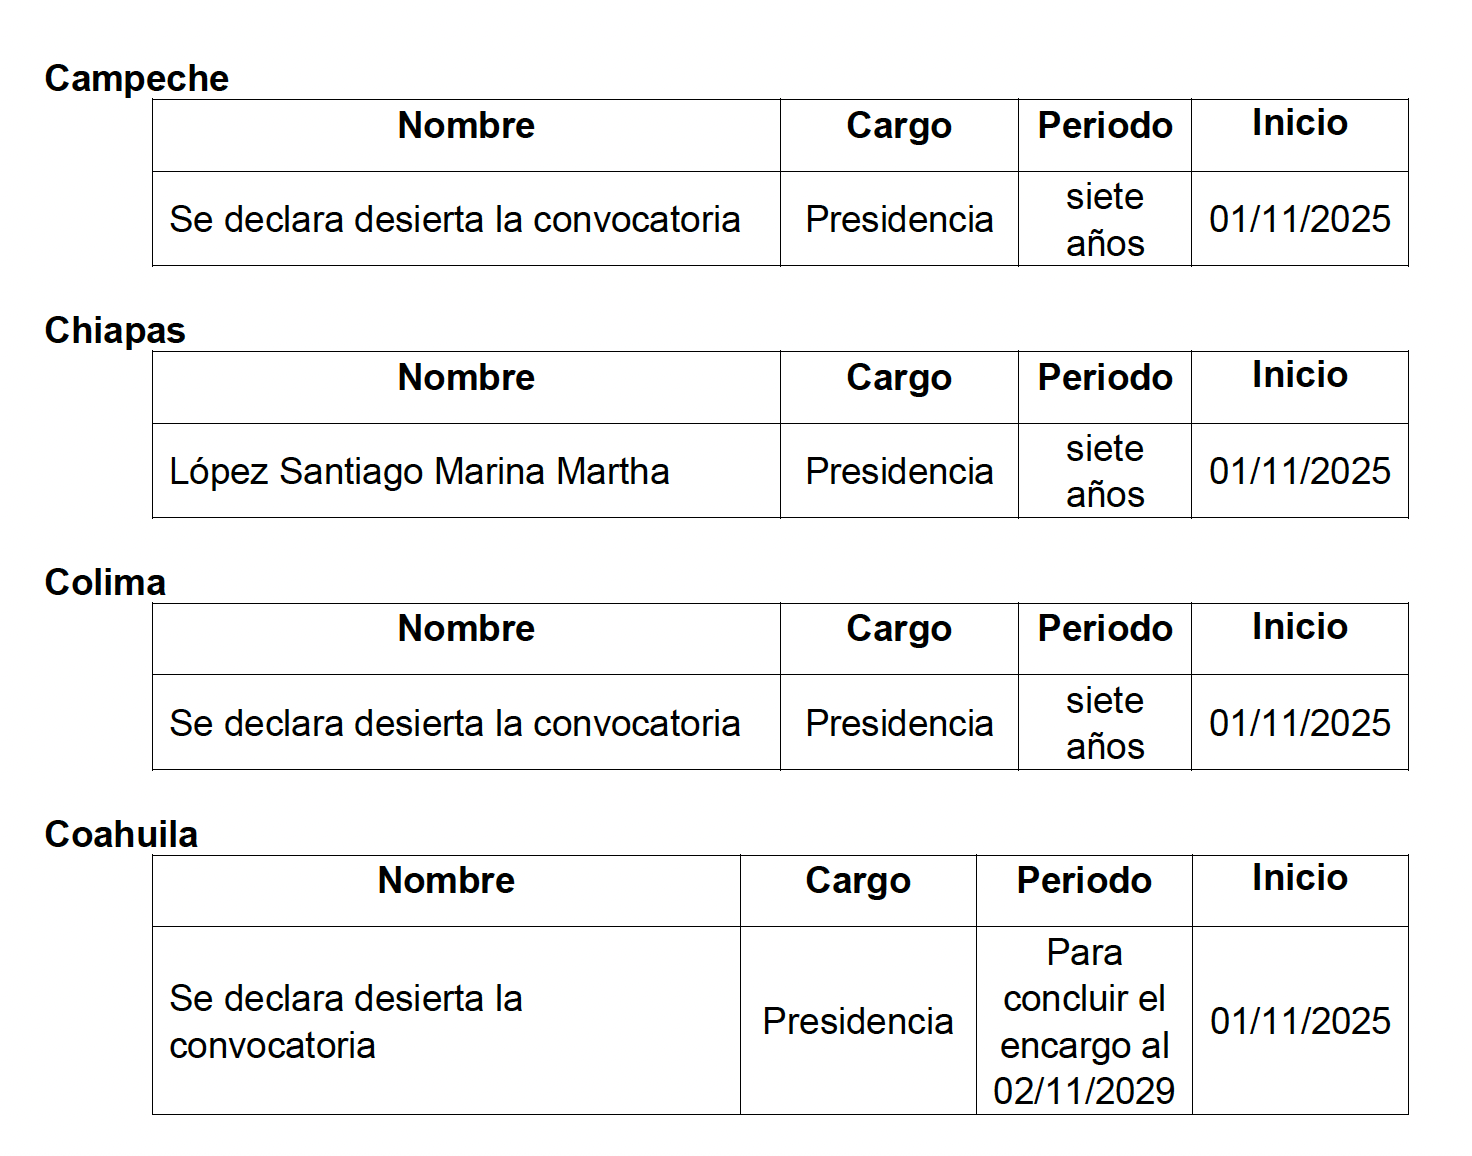
Task: Click the Chiapas section heading
Action: tap(115, 330)
